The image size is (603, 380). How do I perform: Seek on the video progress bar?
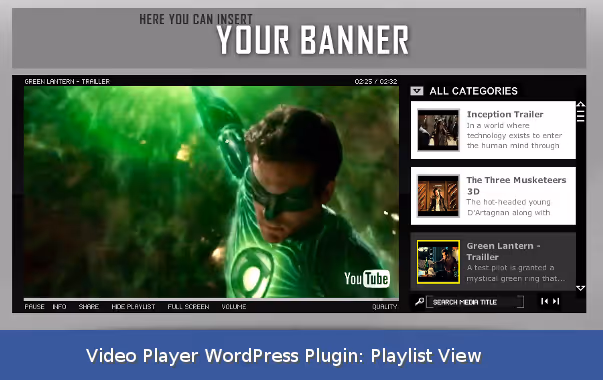point(211,299)
